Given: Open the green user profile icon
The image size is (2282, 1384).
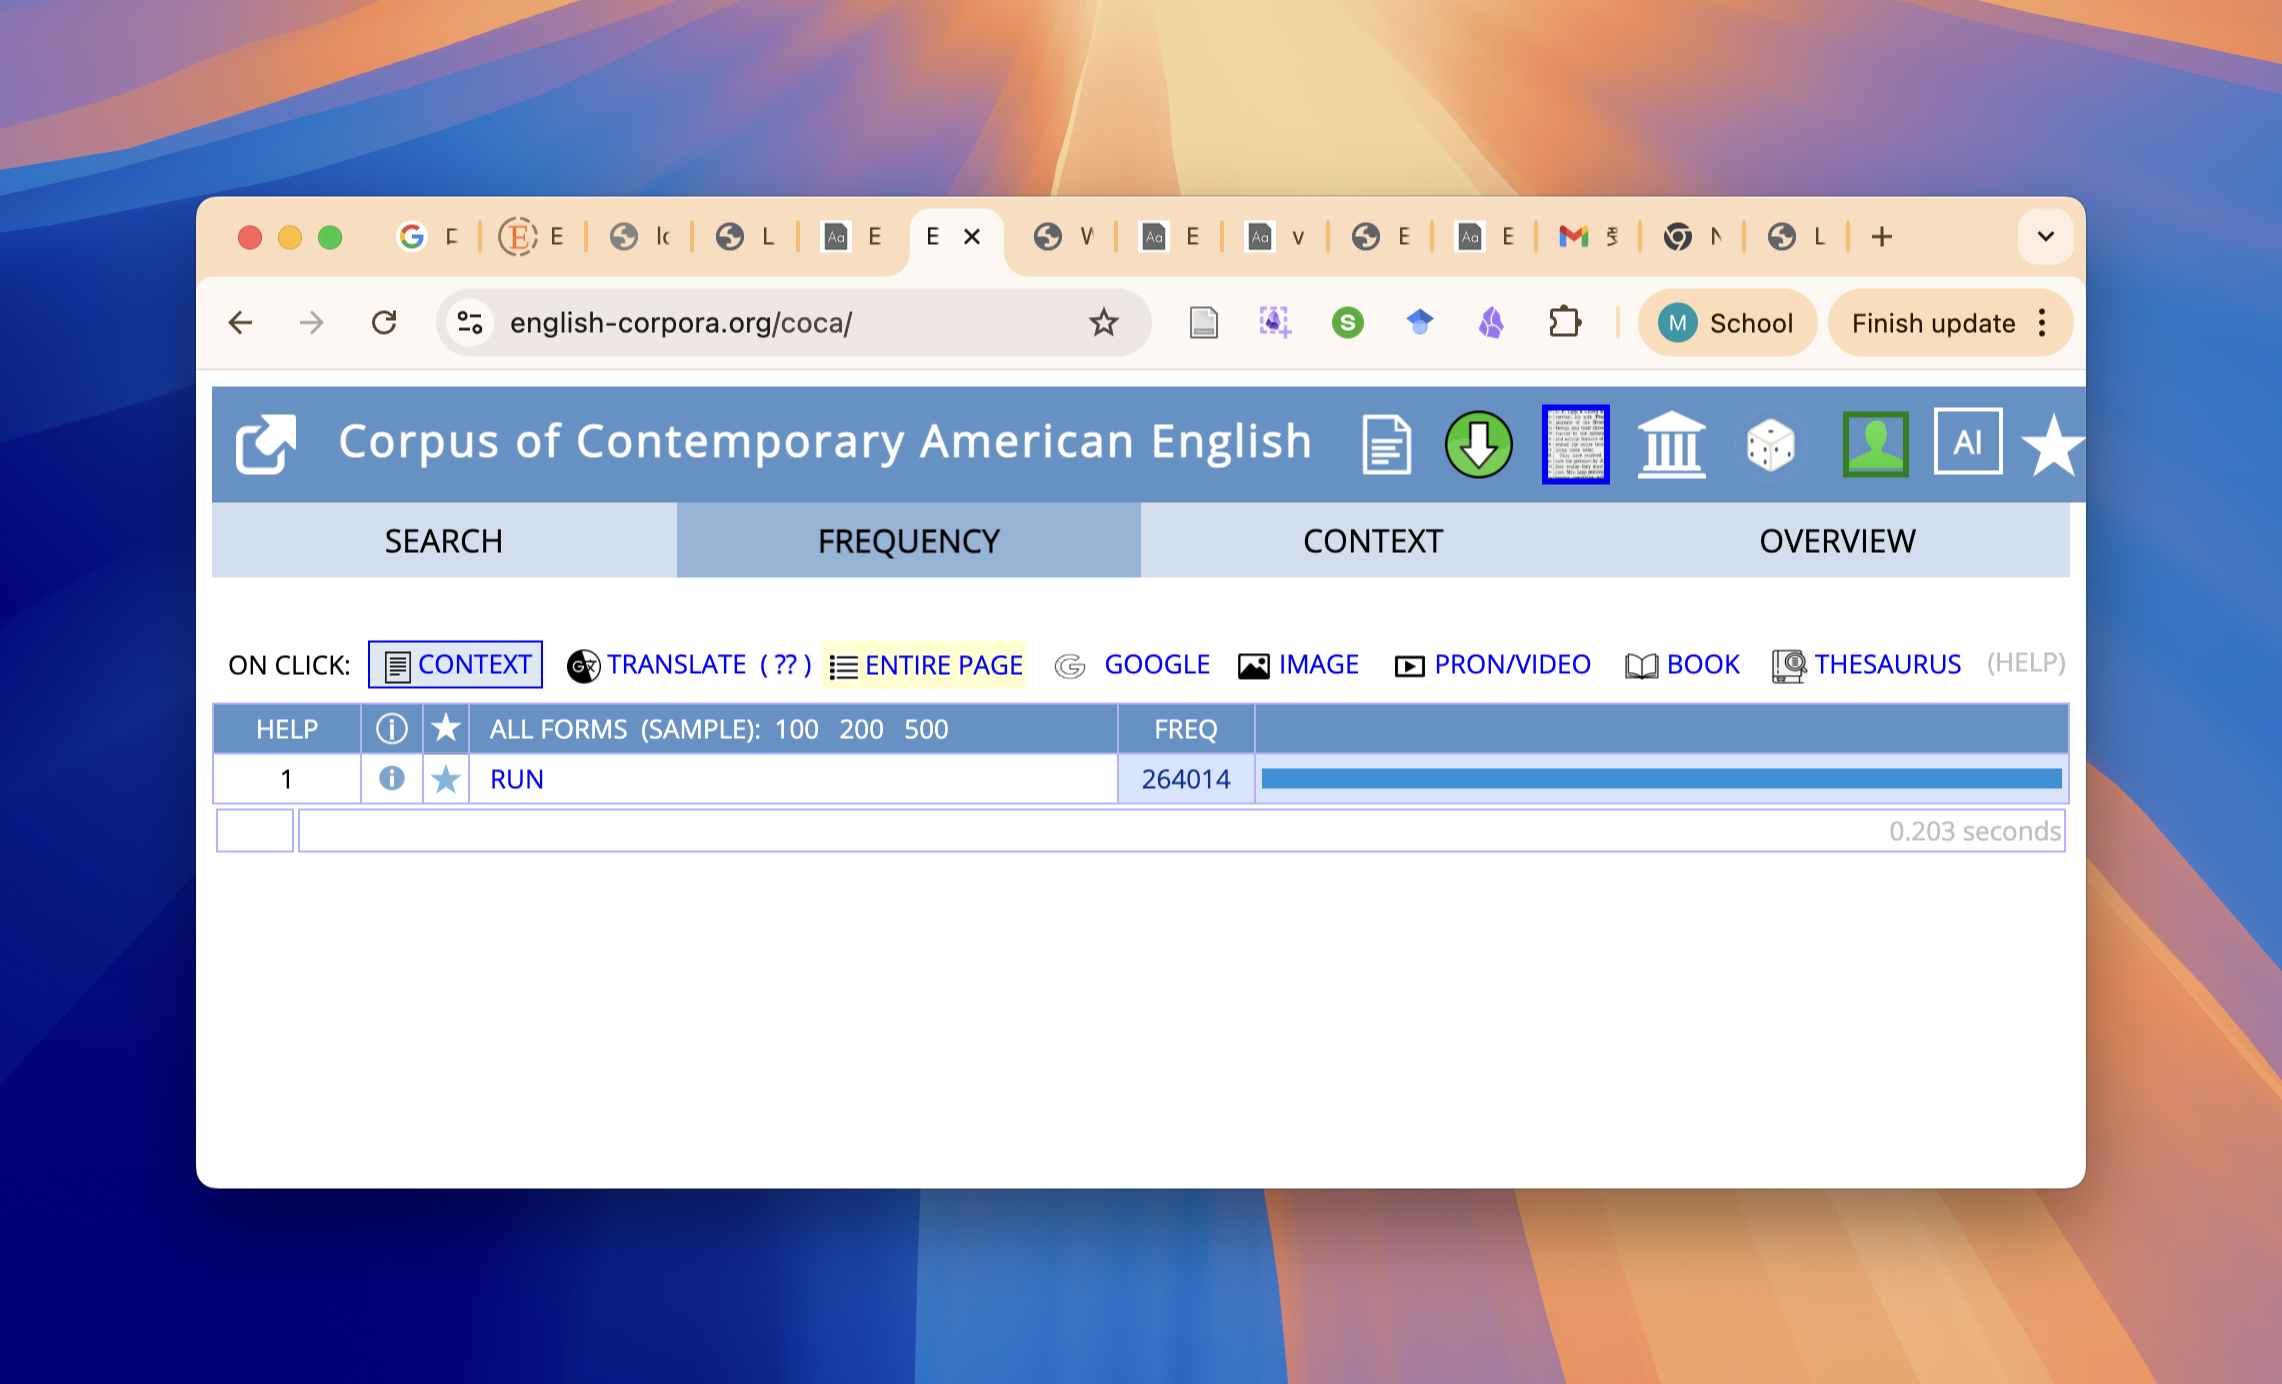Looking at the screenshot, I should pyautogui.click(x=1875, y=444).
